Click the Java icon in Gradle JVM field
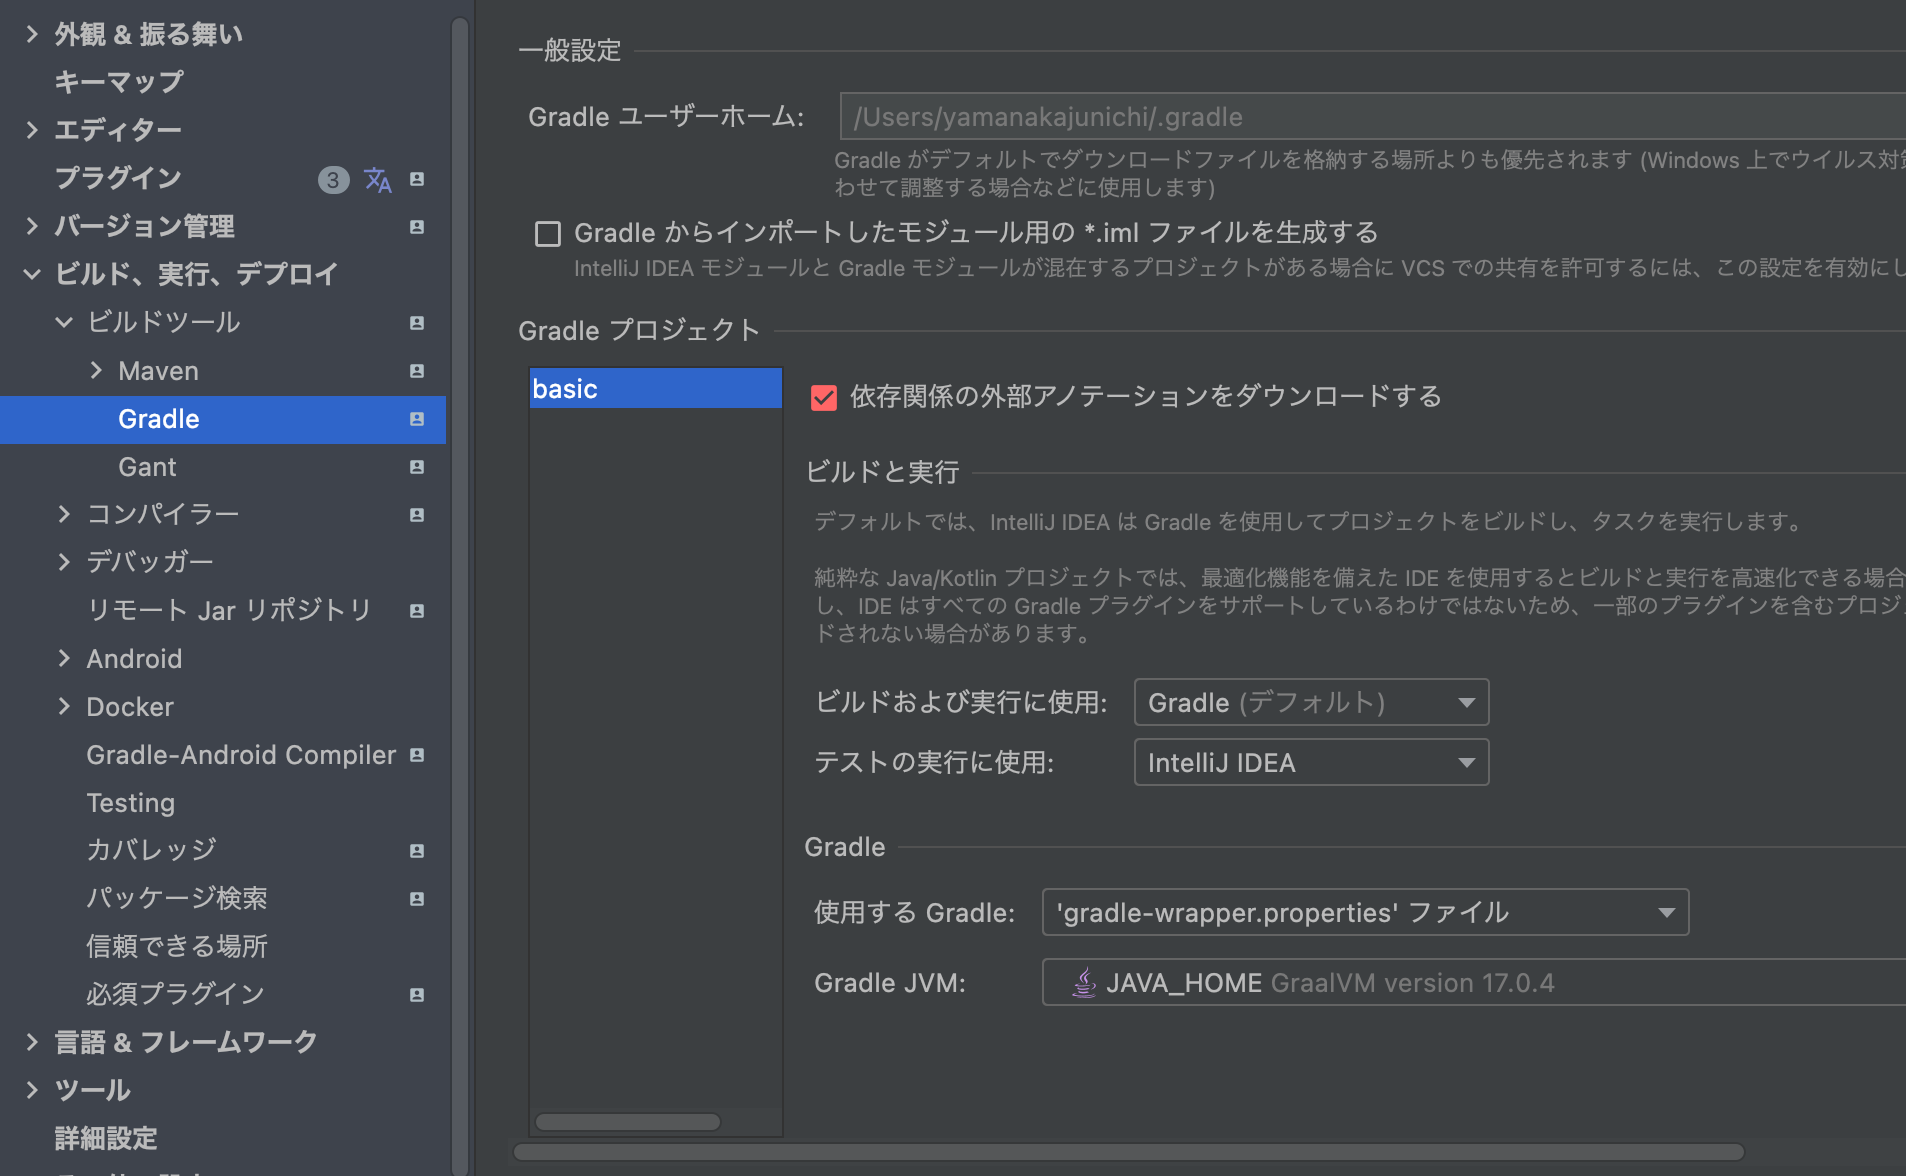 (x=1084, y=983)
